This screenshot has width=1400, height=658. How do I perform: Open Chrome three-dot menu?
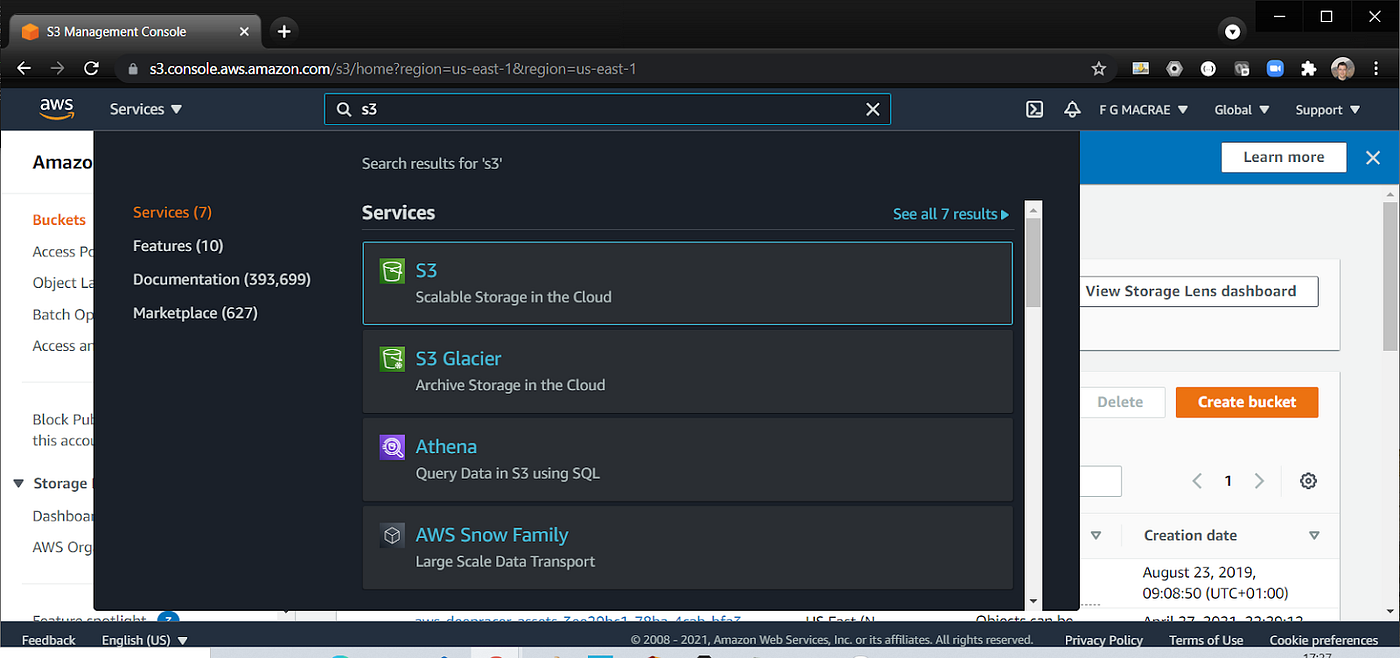1377,68
